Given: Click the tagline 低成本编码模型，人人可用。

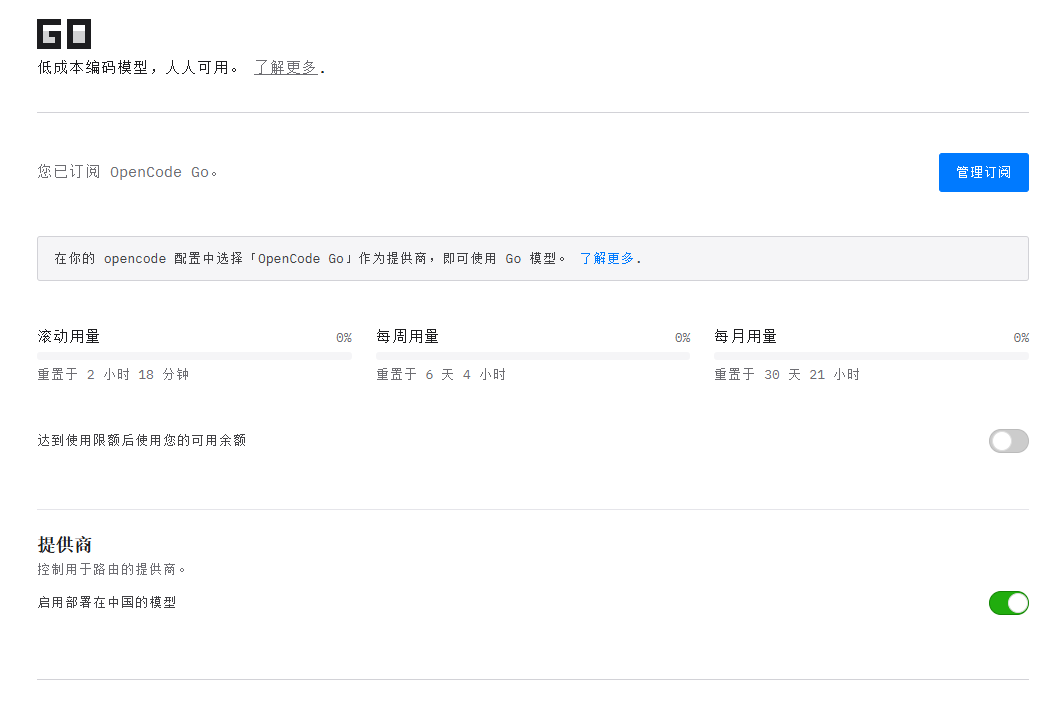Looking at the screenshot, I should coord(138,68).
